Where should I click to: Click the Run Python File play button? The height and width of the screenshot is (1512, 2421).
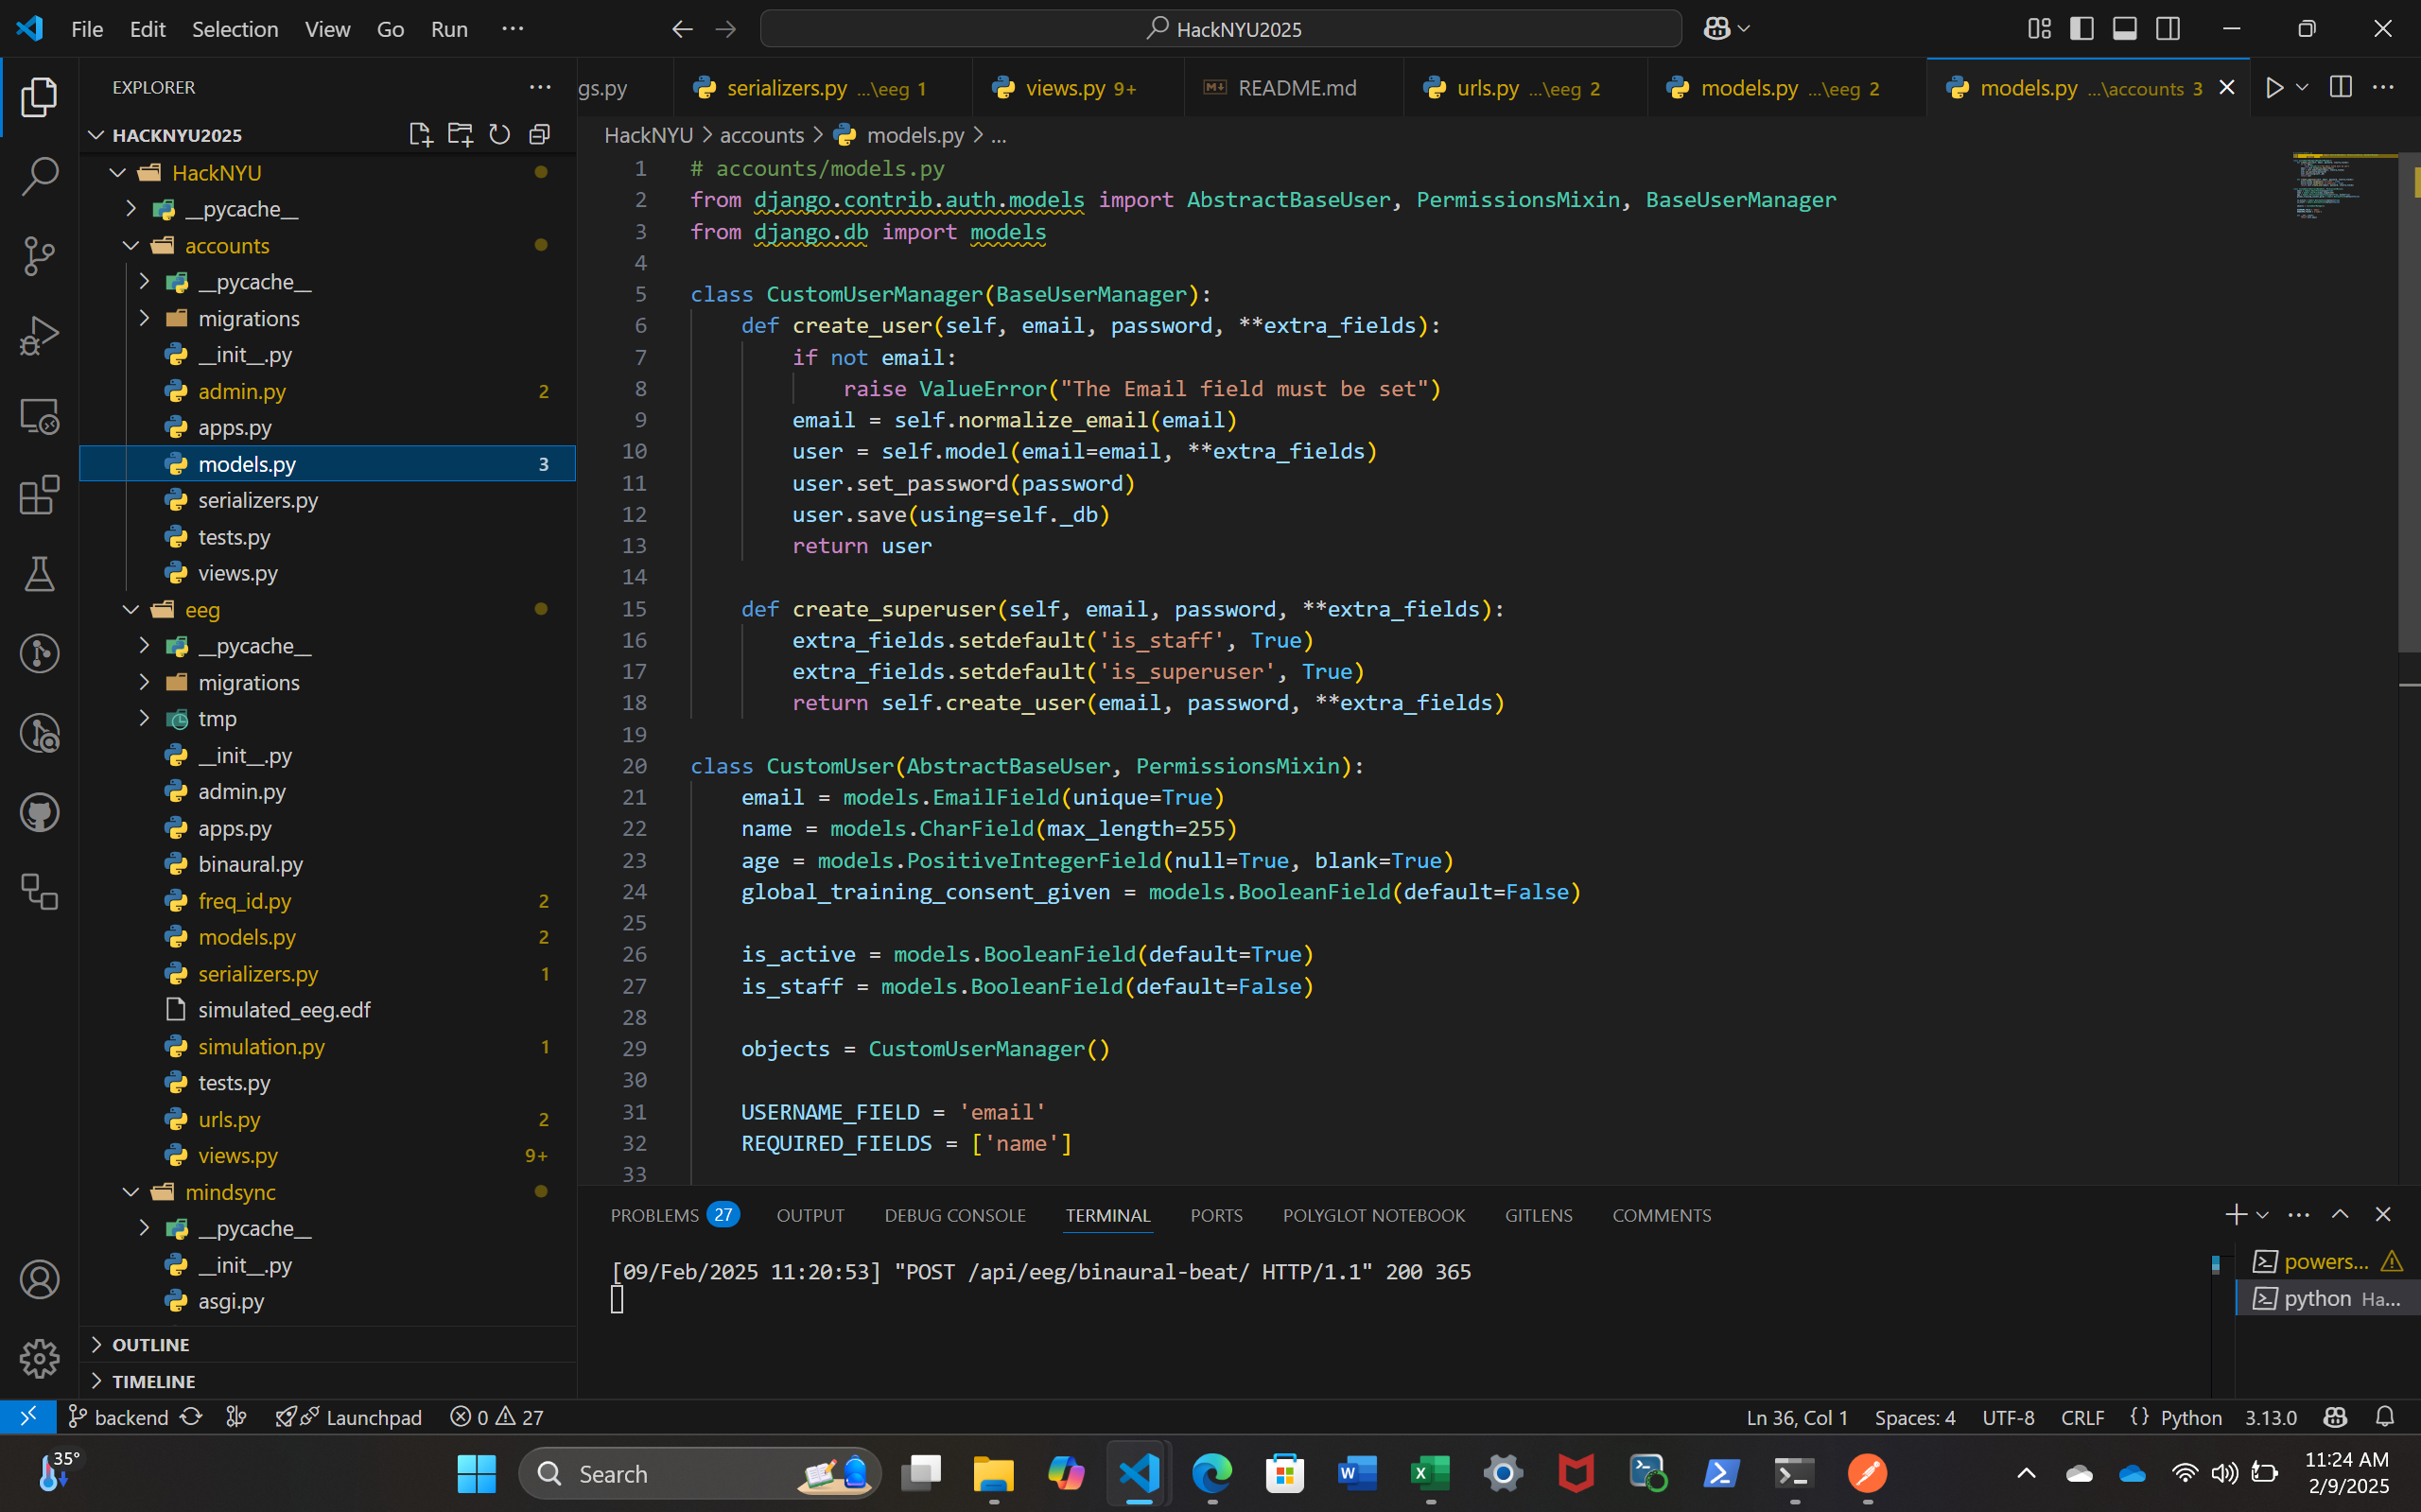2273,88
